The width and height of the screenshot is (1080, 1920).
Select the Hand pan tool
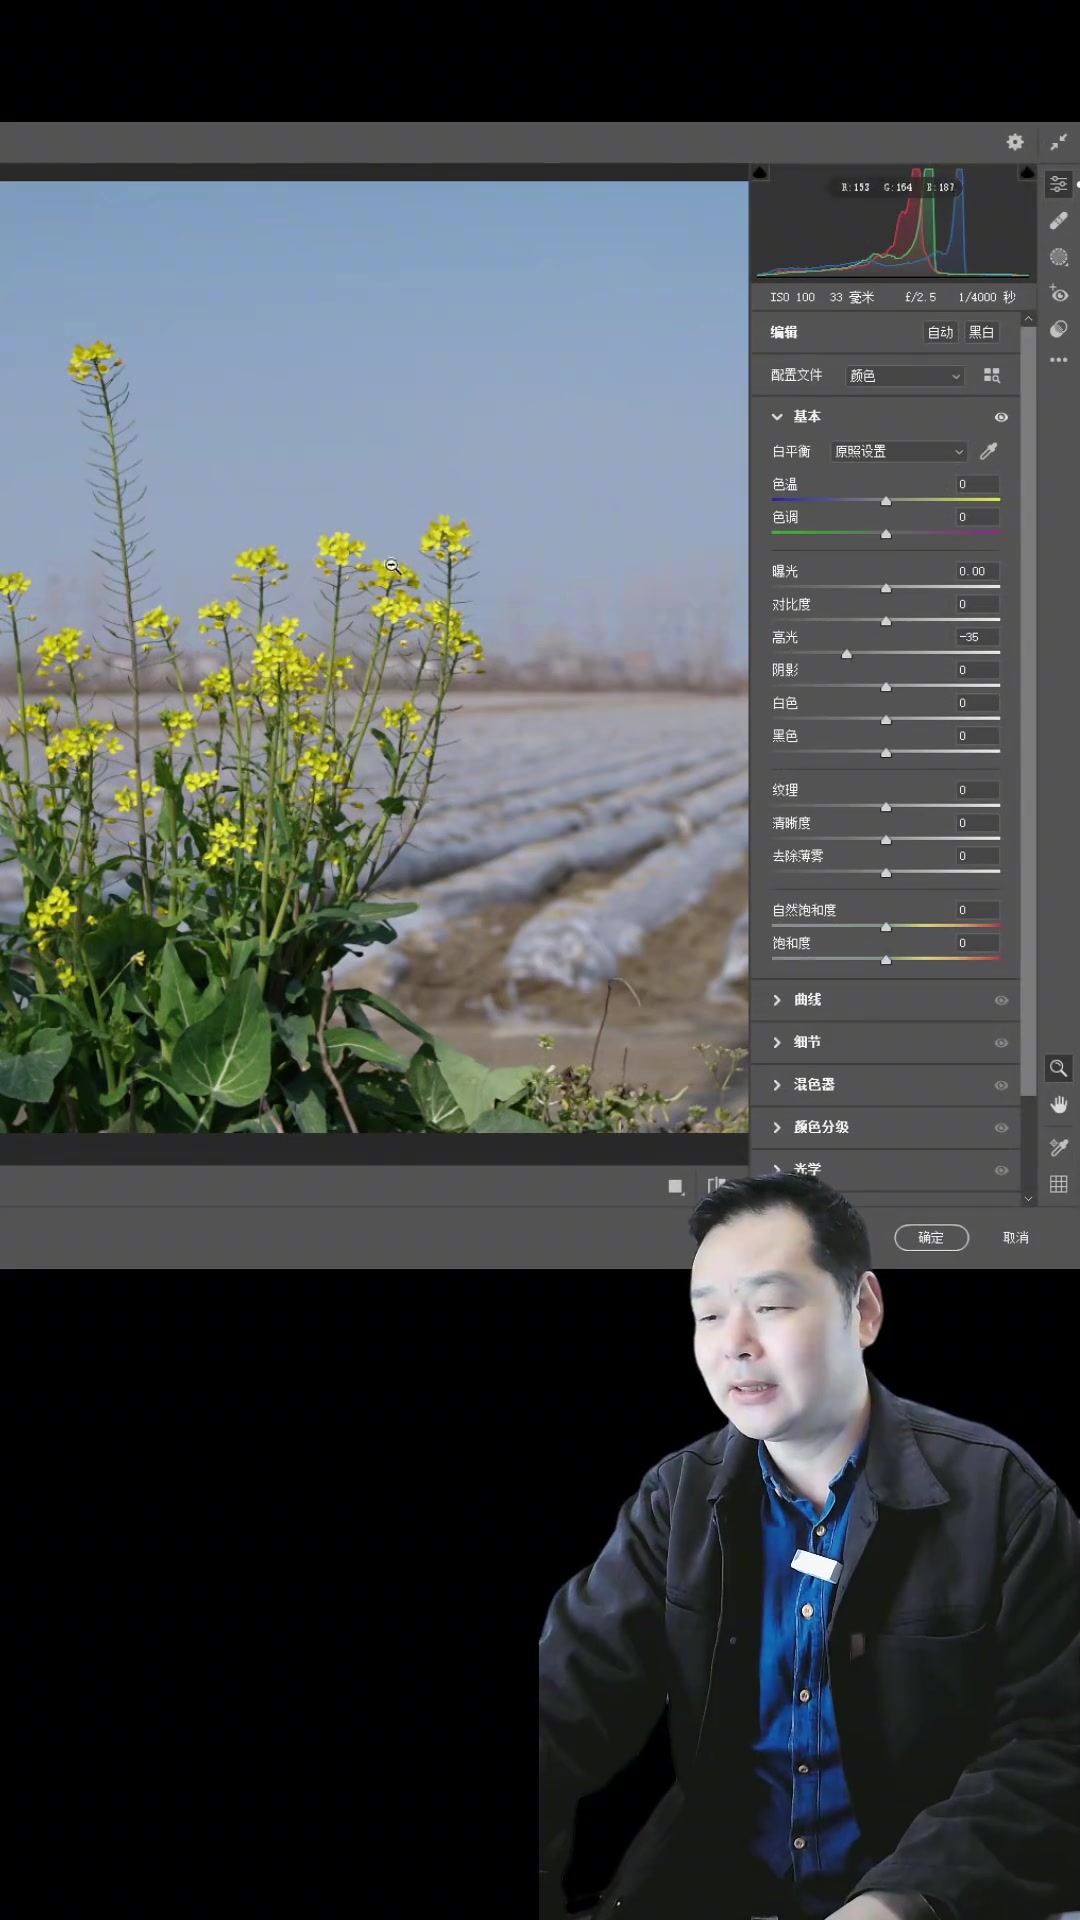(1058, 1105)
